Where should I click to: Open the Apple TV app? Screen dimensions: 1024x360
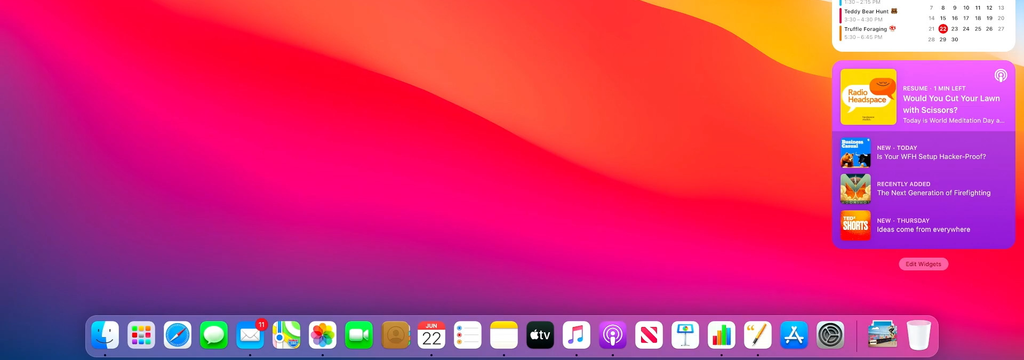(x=540, y=335)
